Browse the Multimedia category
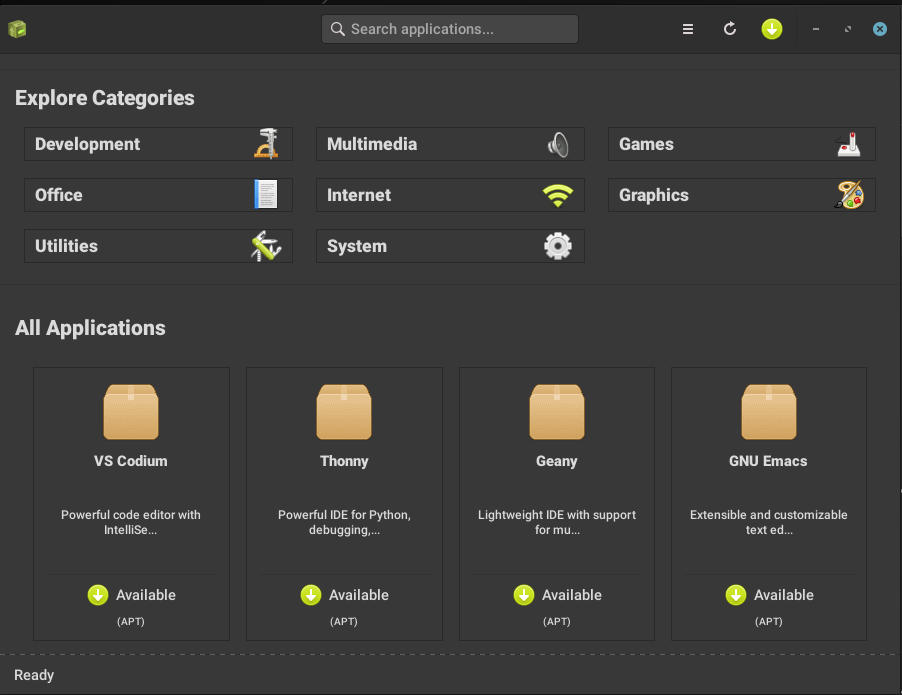Screen dimensions: 902x695 (x=450, y=144)
